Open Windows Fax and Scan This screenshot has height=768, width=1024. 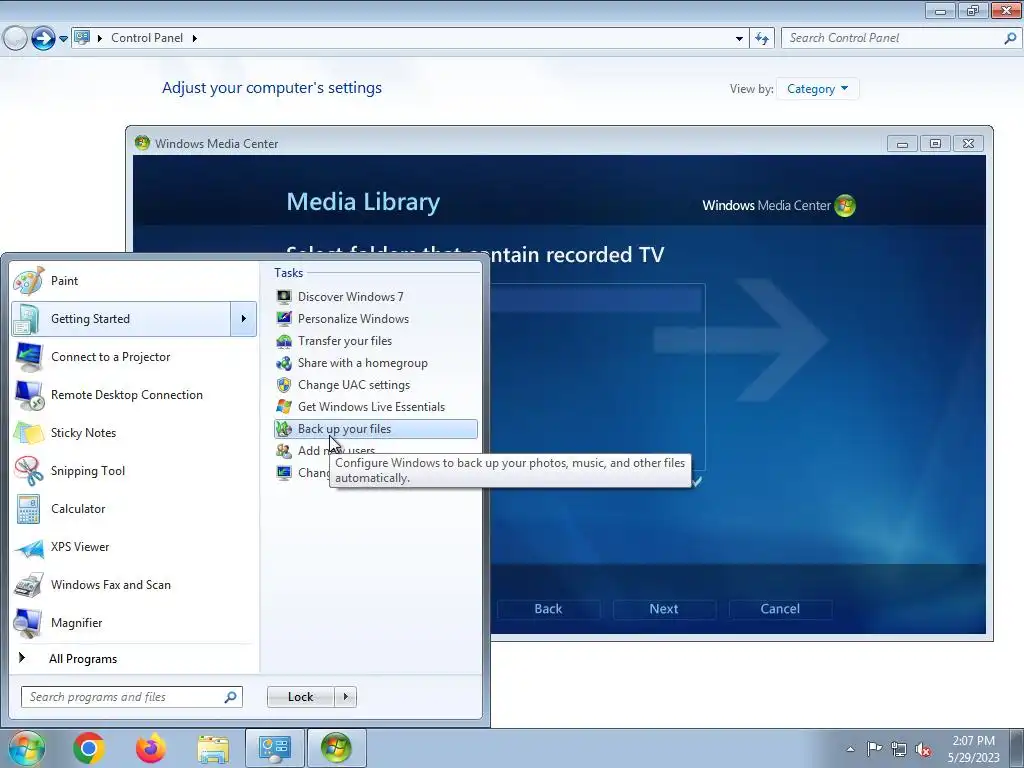[x=134, y=585]
